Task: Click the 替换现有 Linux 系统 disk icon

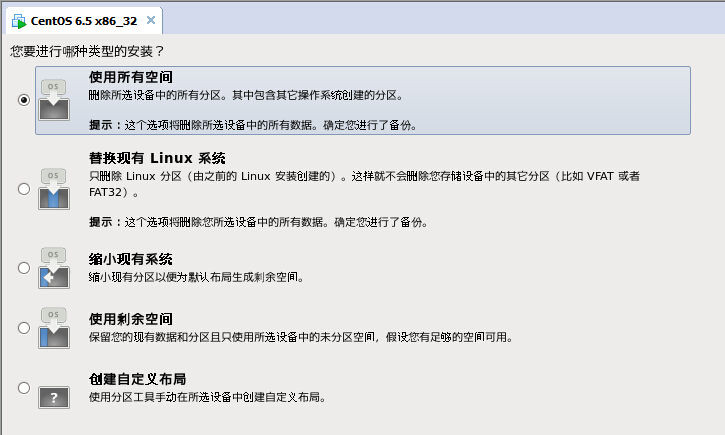Action: [54, 188]
